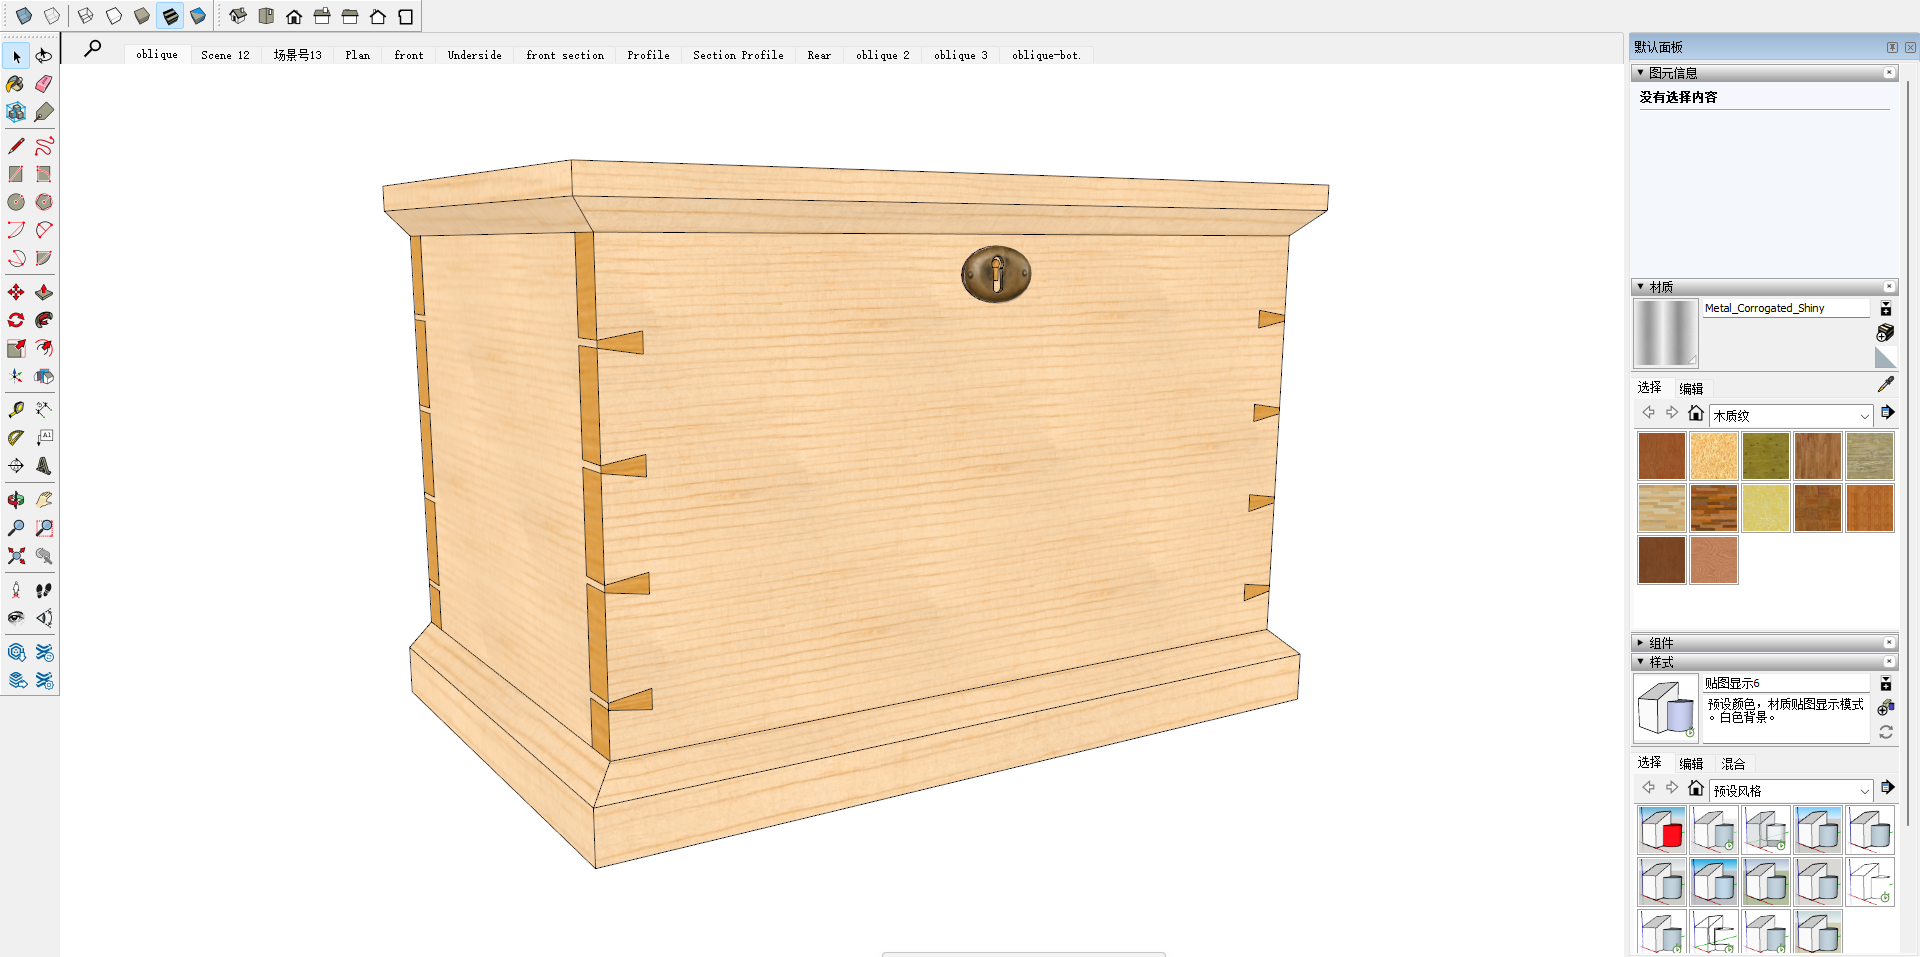Pick the material eyedropper sample tool
Image resolution: width=1920 pixels, height=957 pixels.
point(1885,384)
